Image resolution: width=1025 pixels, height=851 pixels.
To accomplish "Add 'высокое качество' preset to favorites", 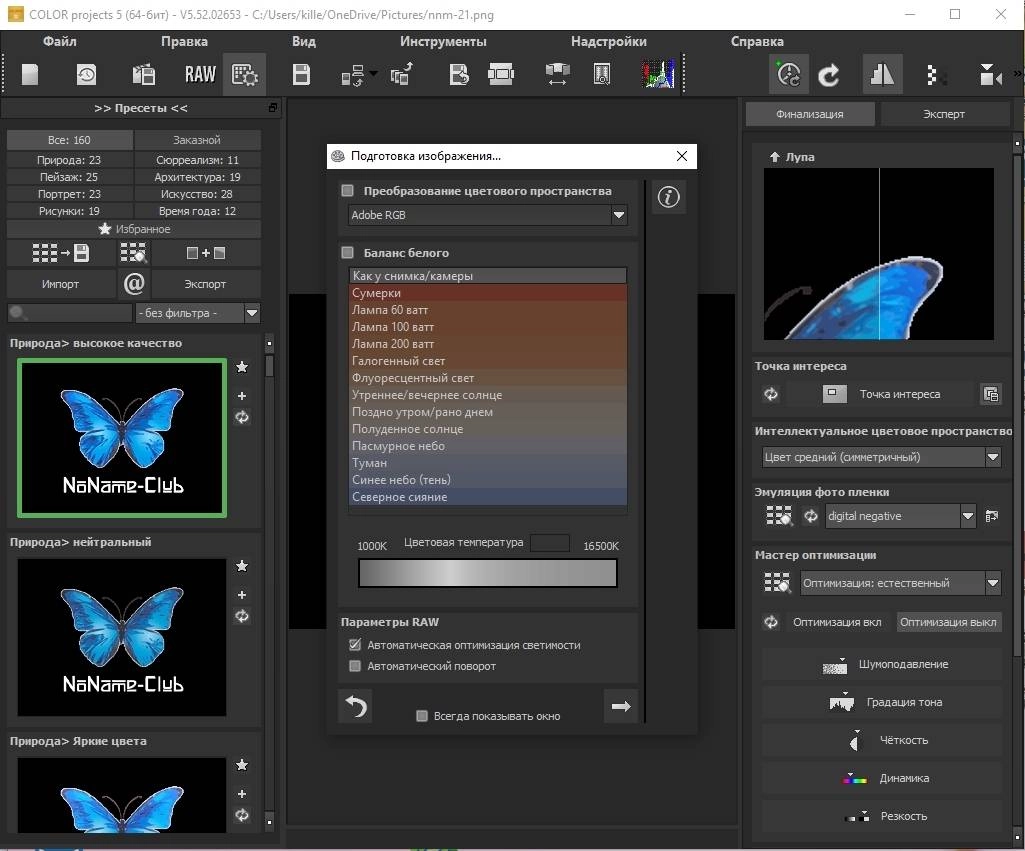I will click(x=242, y=367).
